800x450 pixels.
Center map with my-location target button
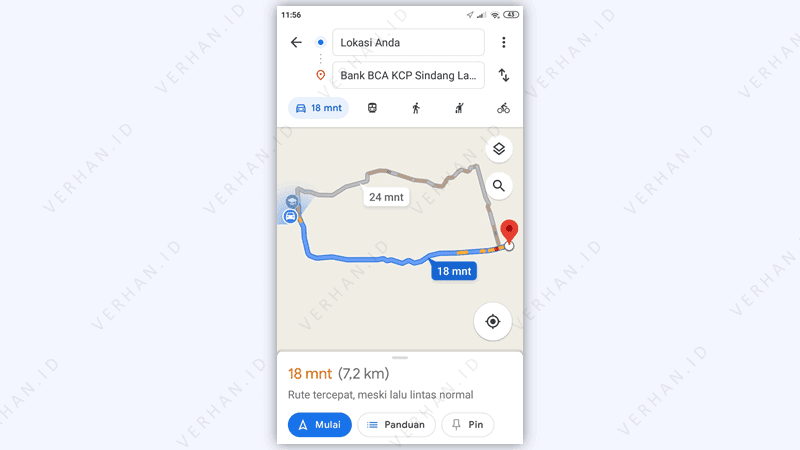492,321
